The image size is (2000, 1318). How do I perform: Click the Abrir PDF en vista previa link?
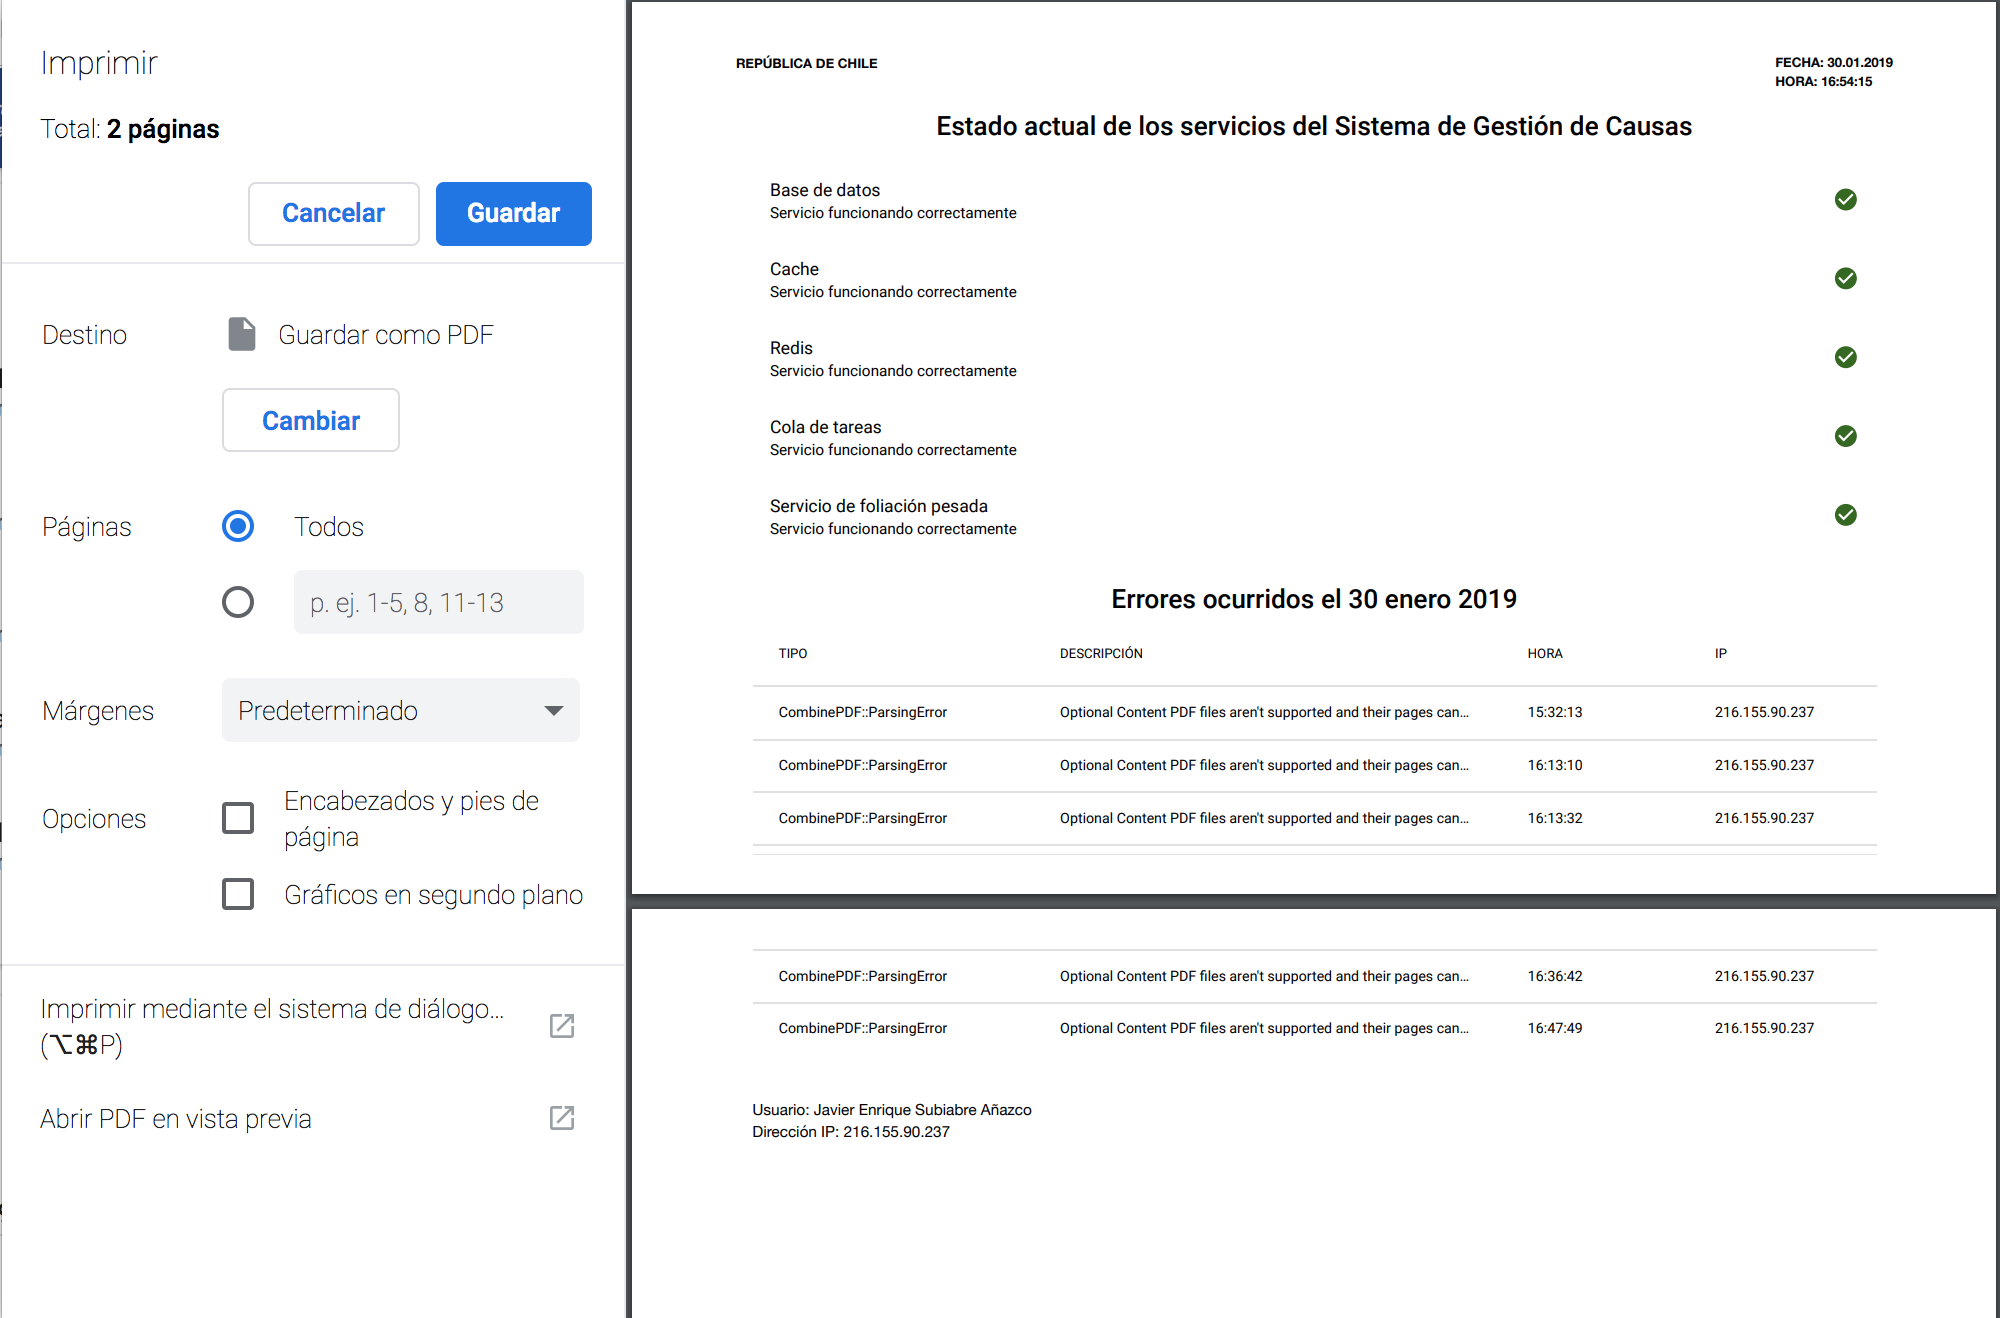(176, 1118)
